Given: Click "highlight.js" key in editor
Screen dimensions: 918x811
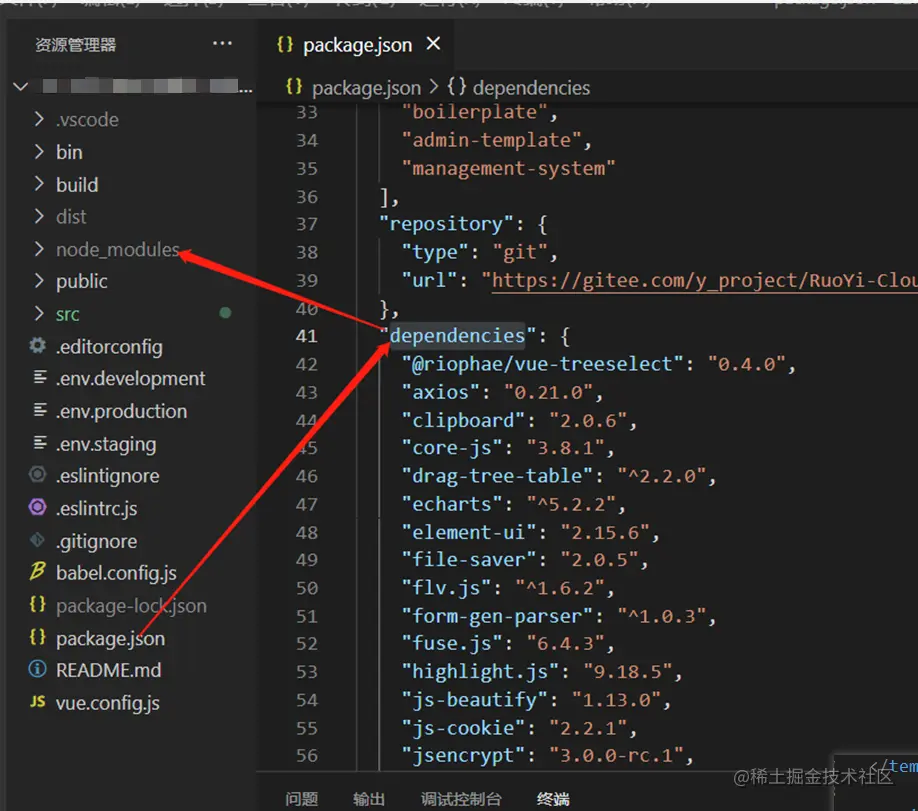Looking at the screenshot, I should 481,672.
